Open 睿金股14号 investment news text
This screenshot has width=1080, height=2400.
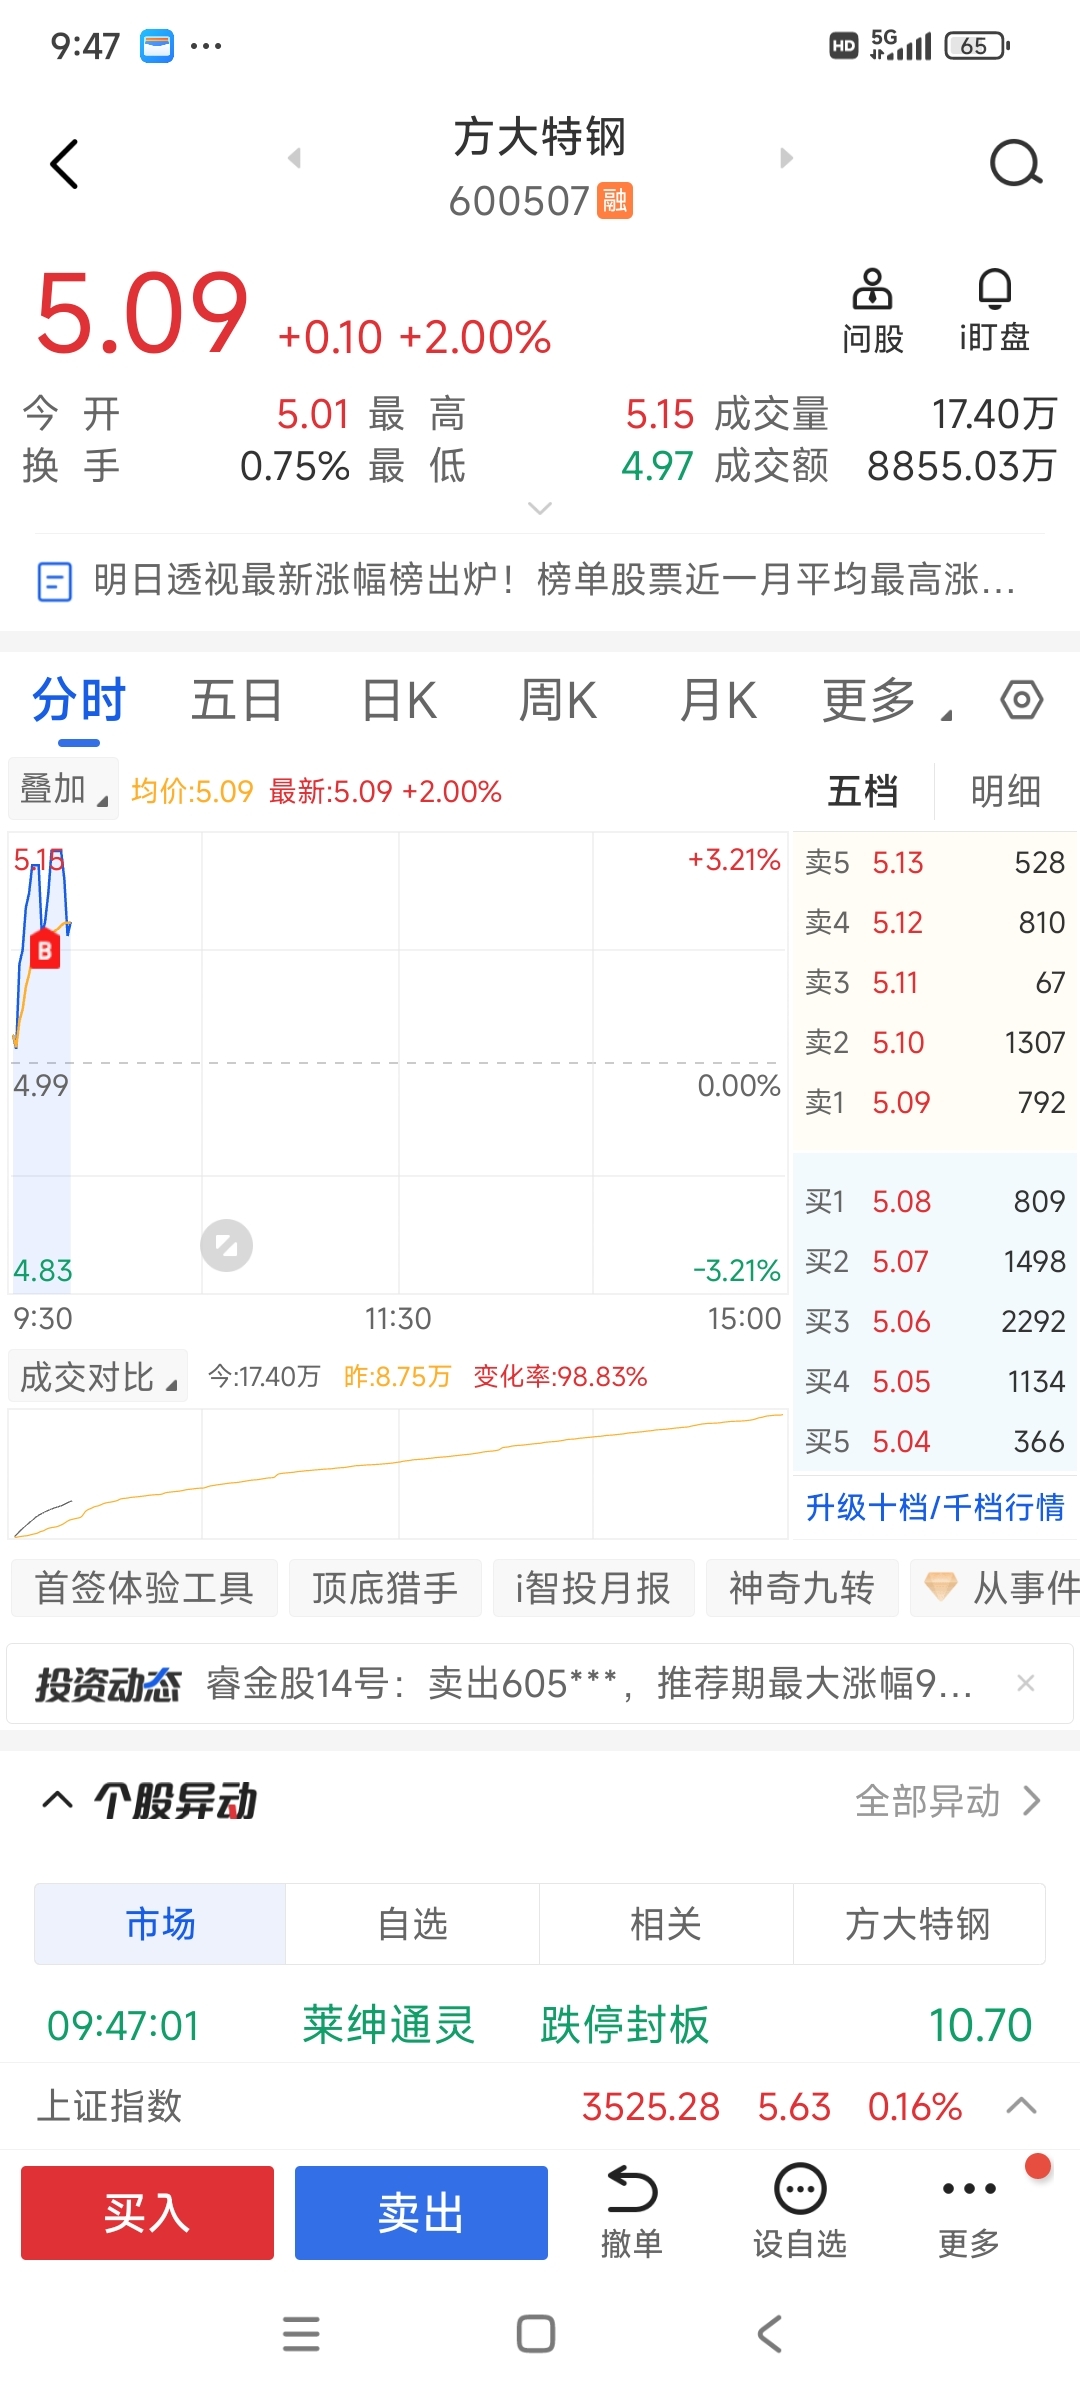[x=590, y=1684]
